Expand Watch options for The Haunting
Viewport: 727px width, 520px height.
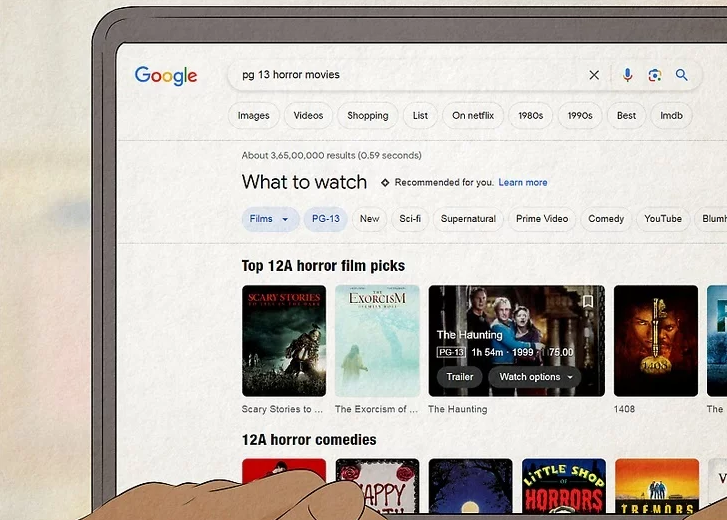pyautogui.click(x=536, y=377)
